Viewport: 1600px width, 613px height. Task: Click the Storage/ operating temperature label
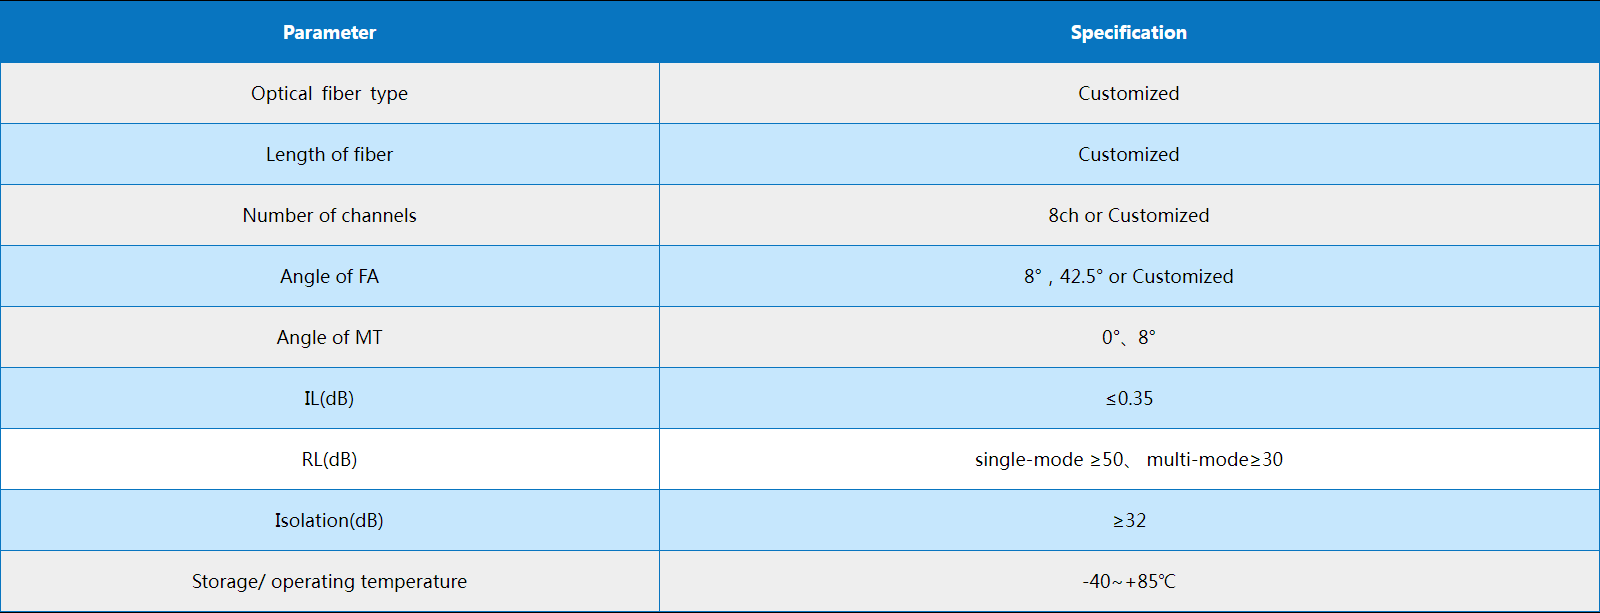tap(329, 581)
